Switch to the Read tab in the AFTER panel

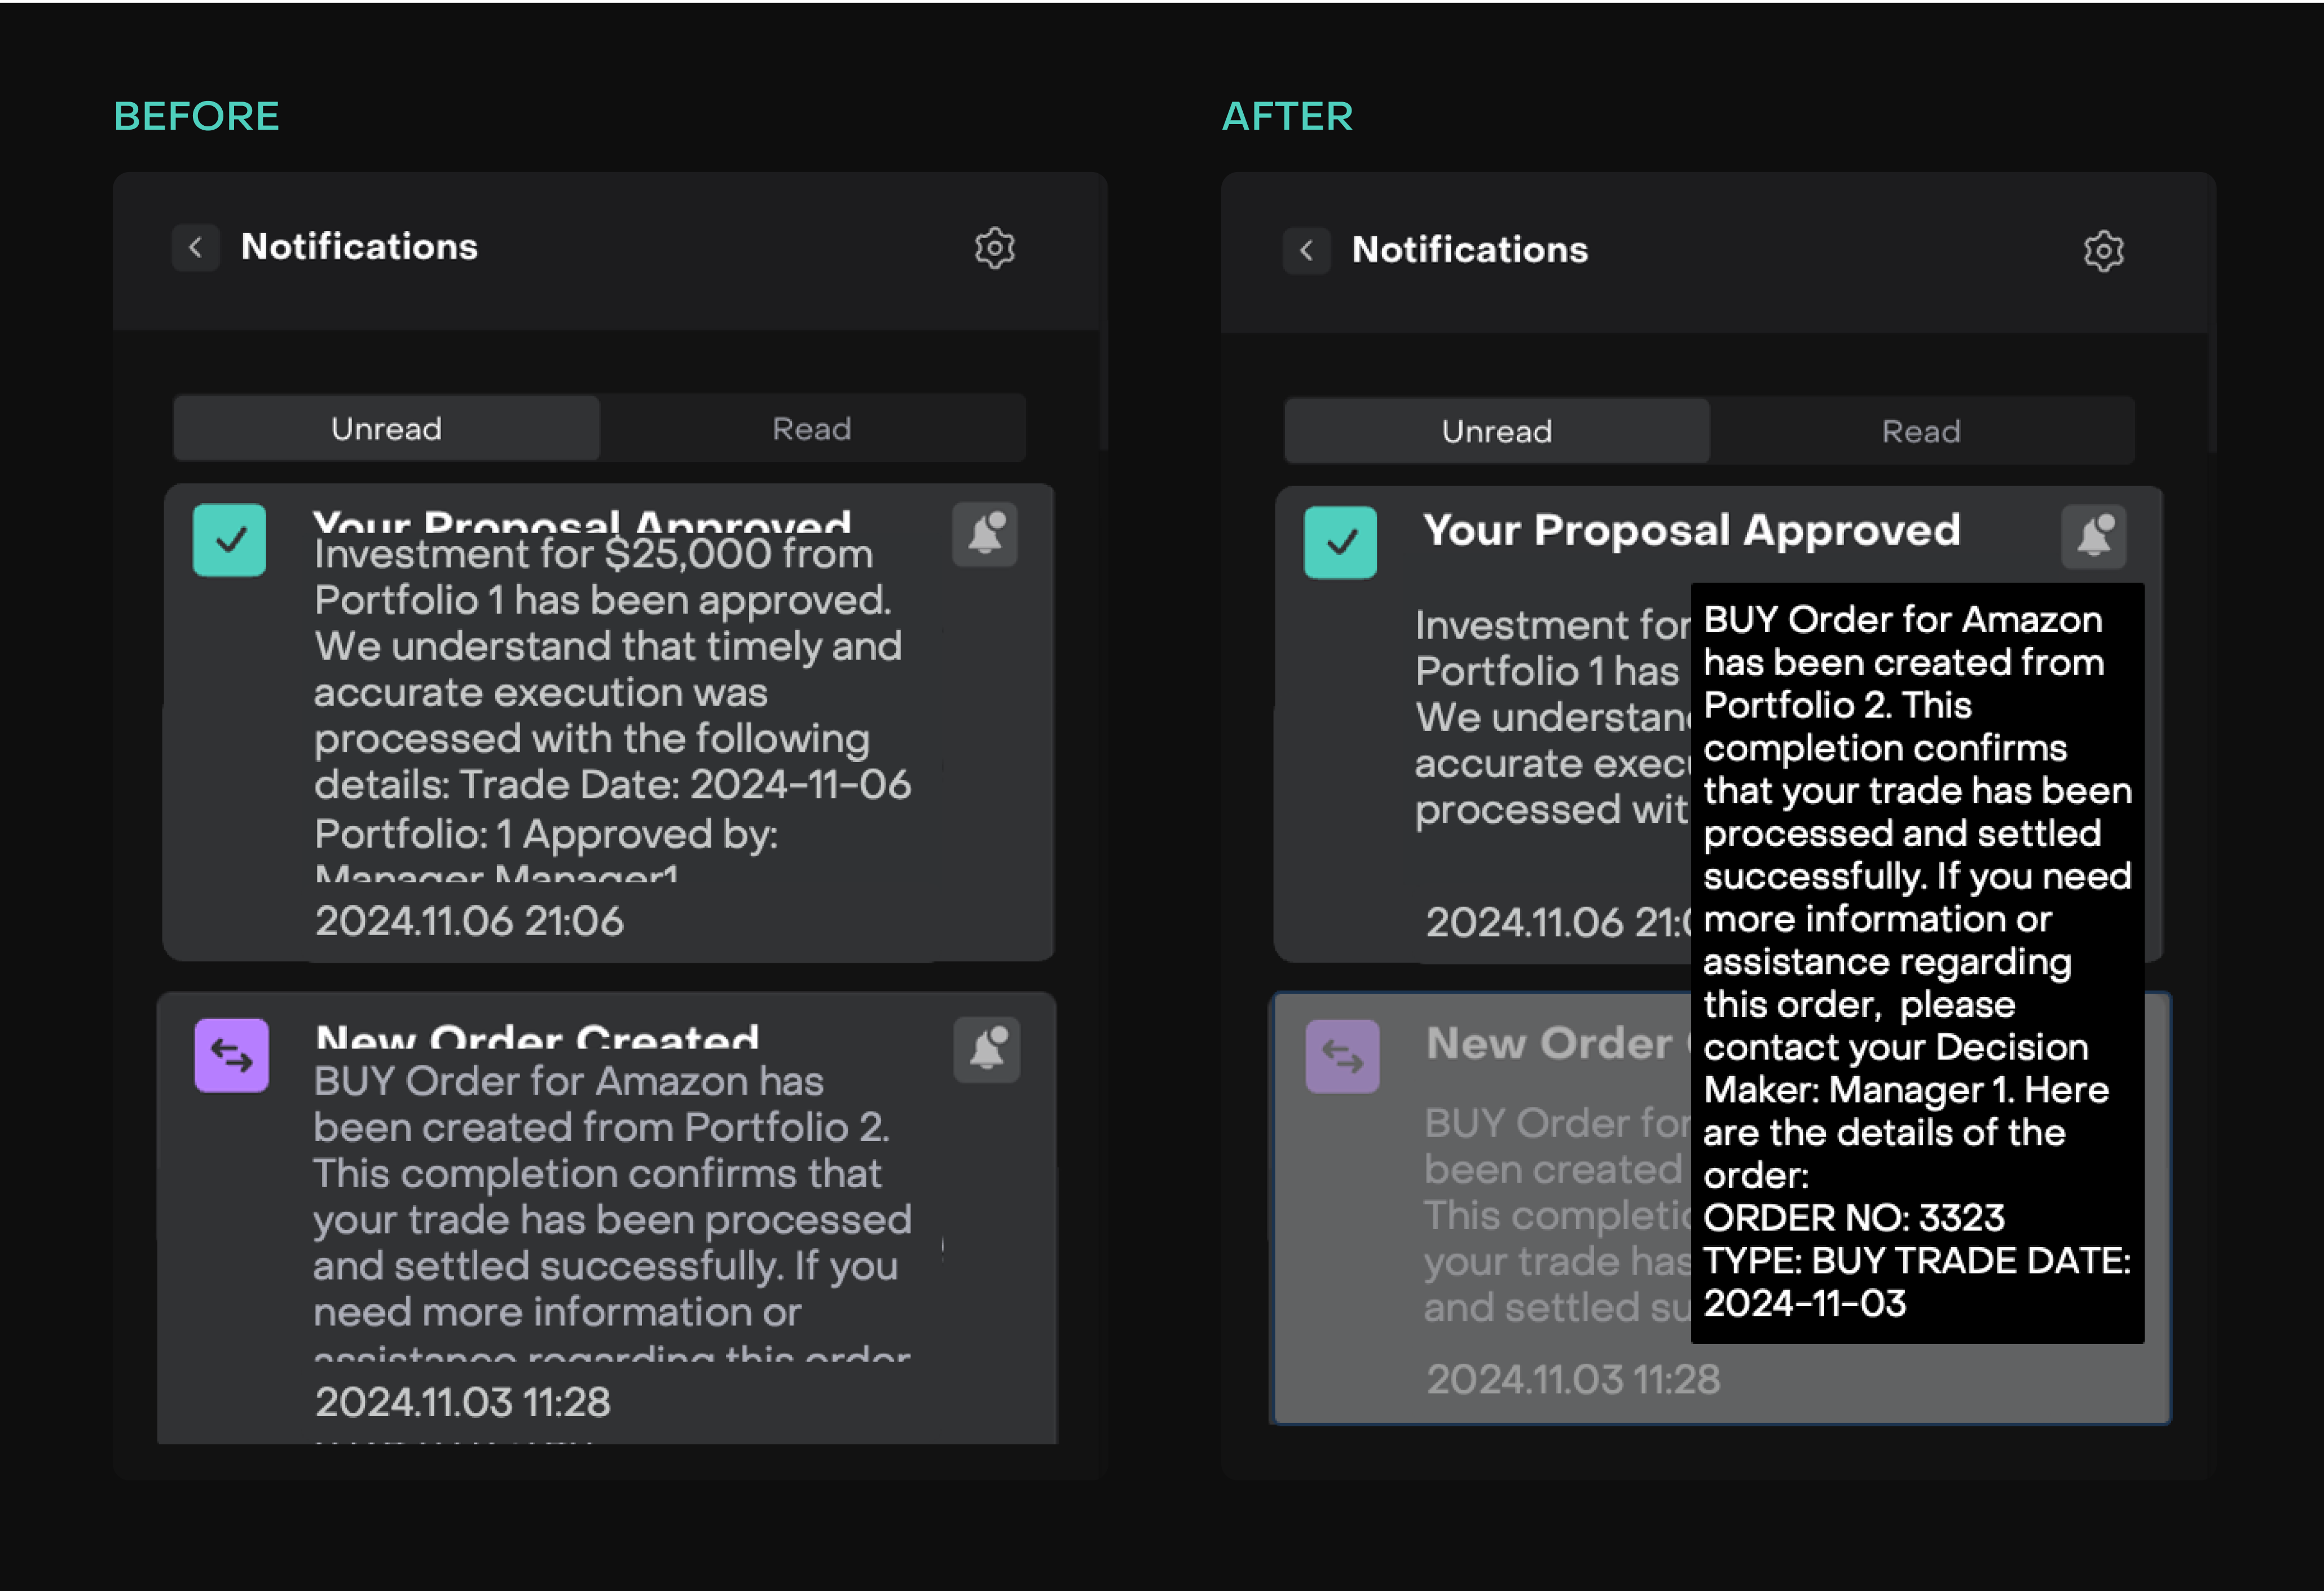tap(1920, 432)
